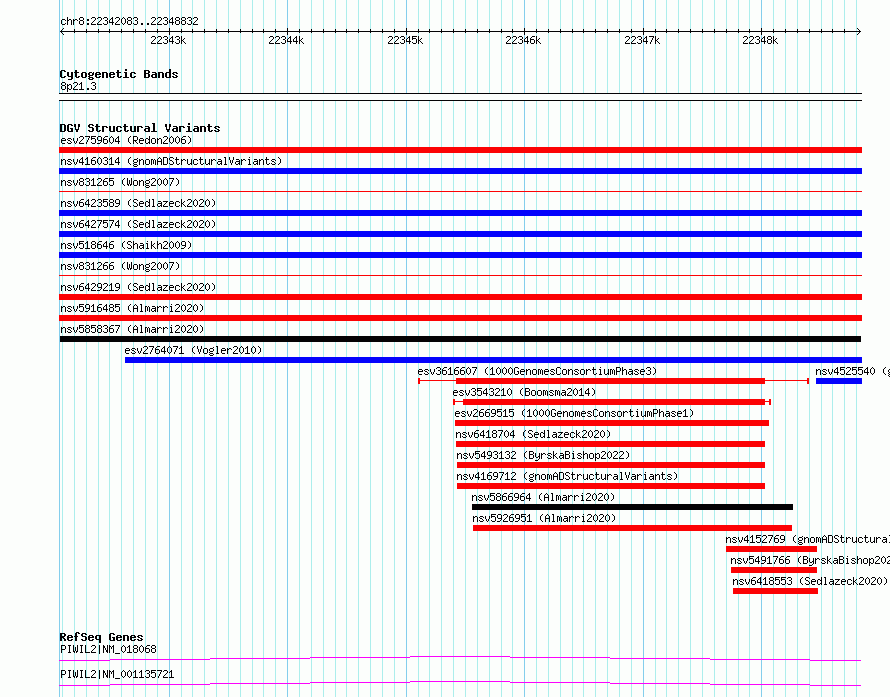Click the ruler's right arrow end
This screenshot has height=697, width=890.
point(859,32)
